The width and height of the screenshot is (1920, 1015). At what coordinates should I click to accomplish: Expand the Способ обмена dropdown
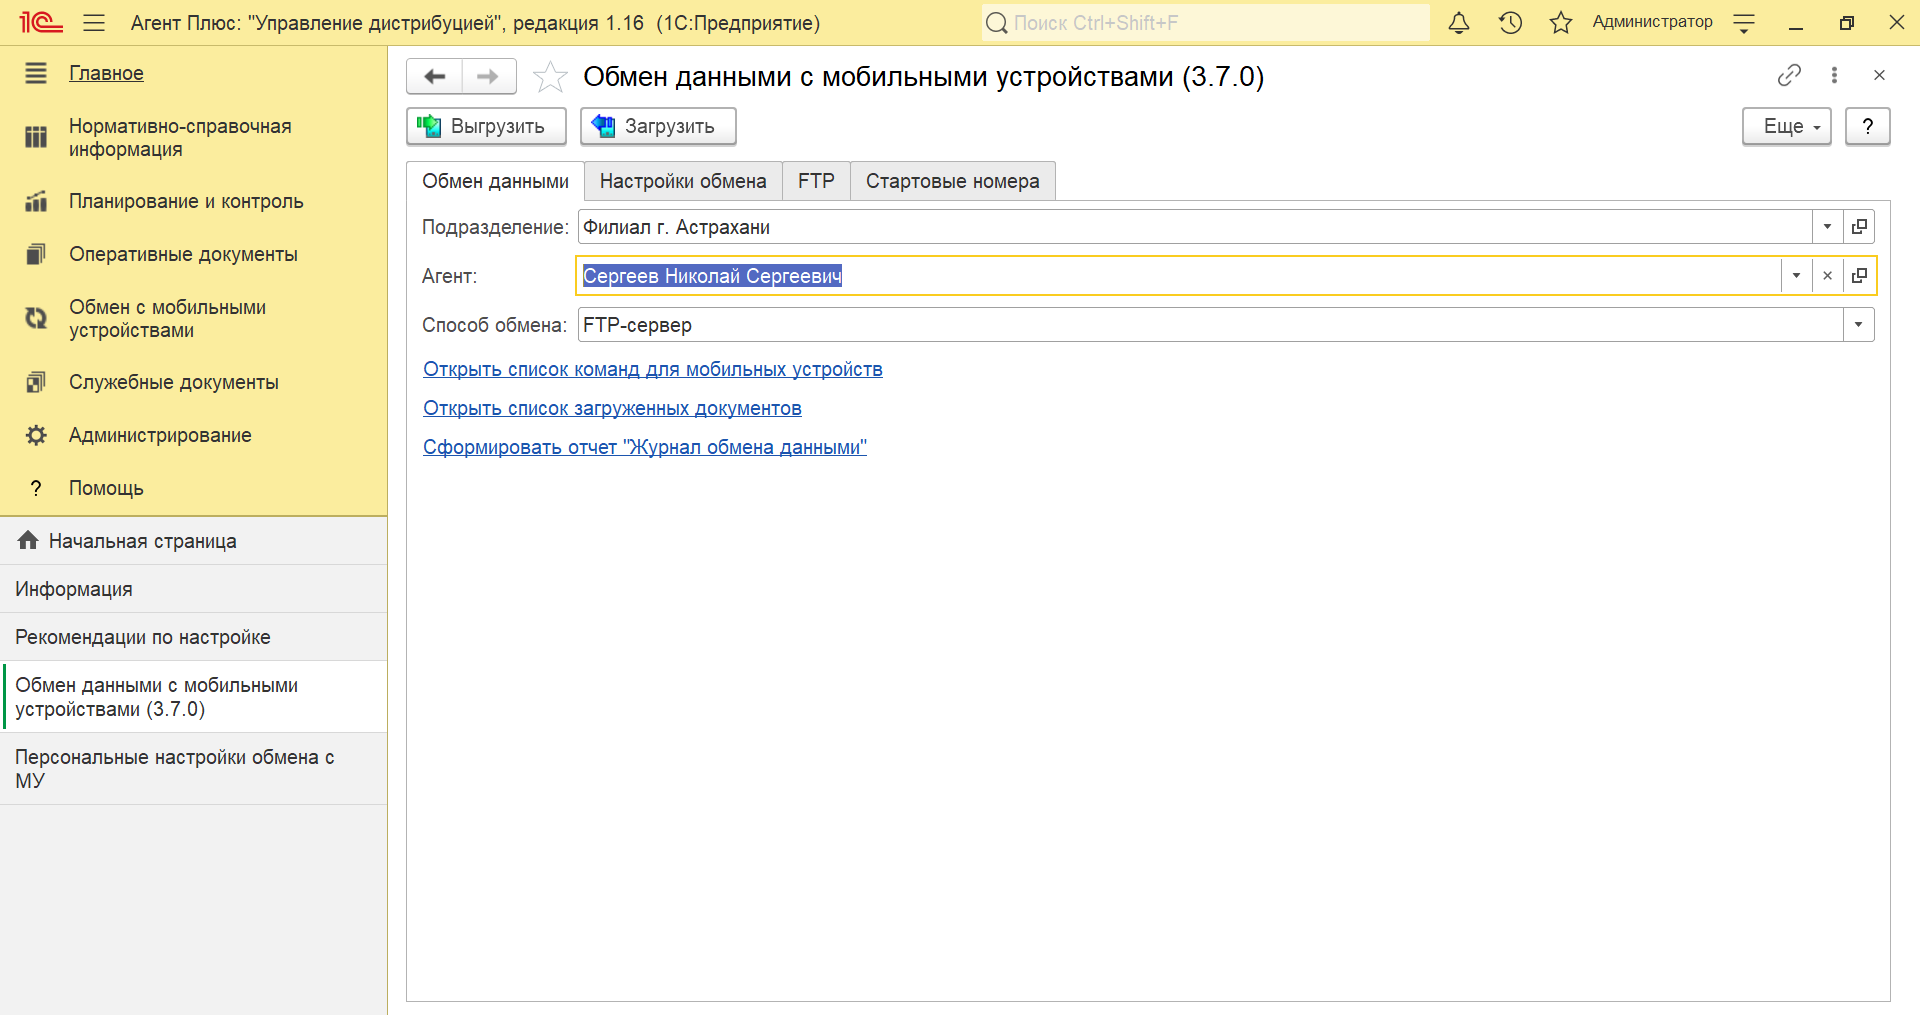tap(1858, 325)
